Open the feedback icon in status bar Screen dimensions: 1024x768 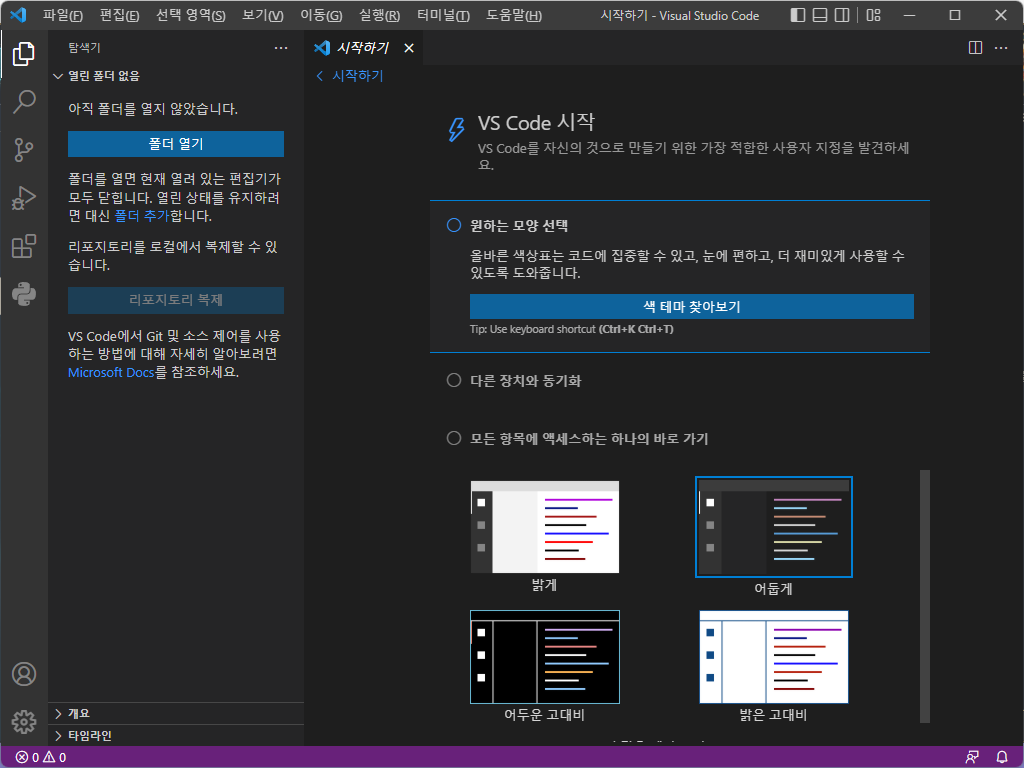click(x=972, y=758)
